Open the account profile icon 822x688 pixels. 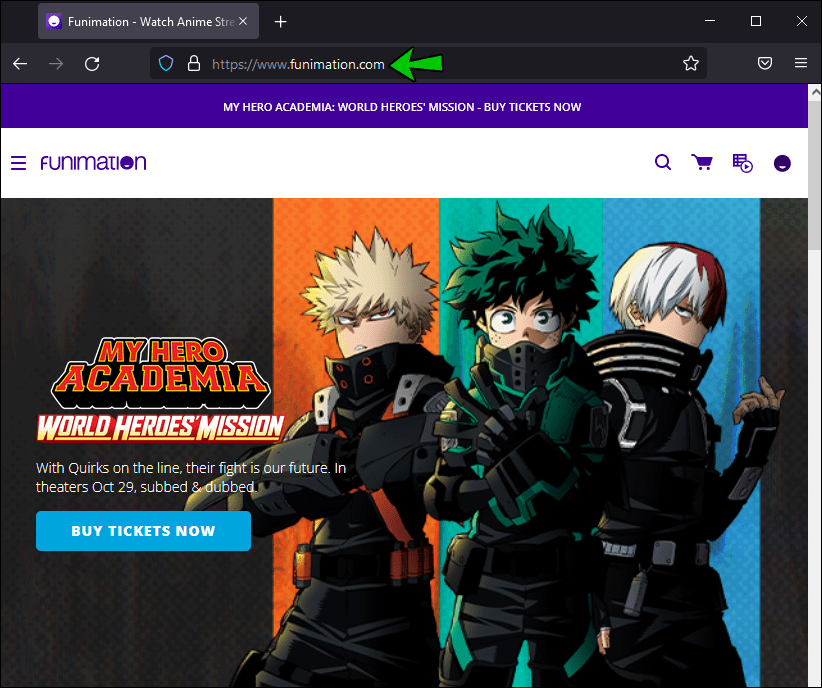tap(782, 162)
